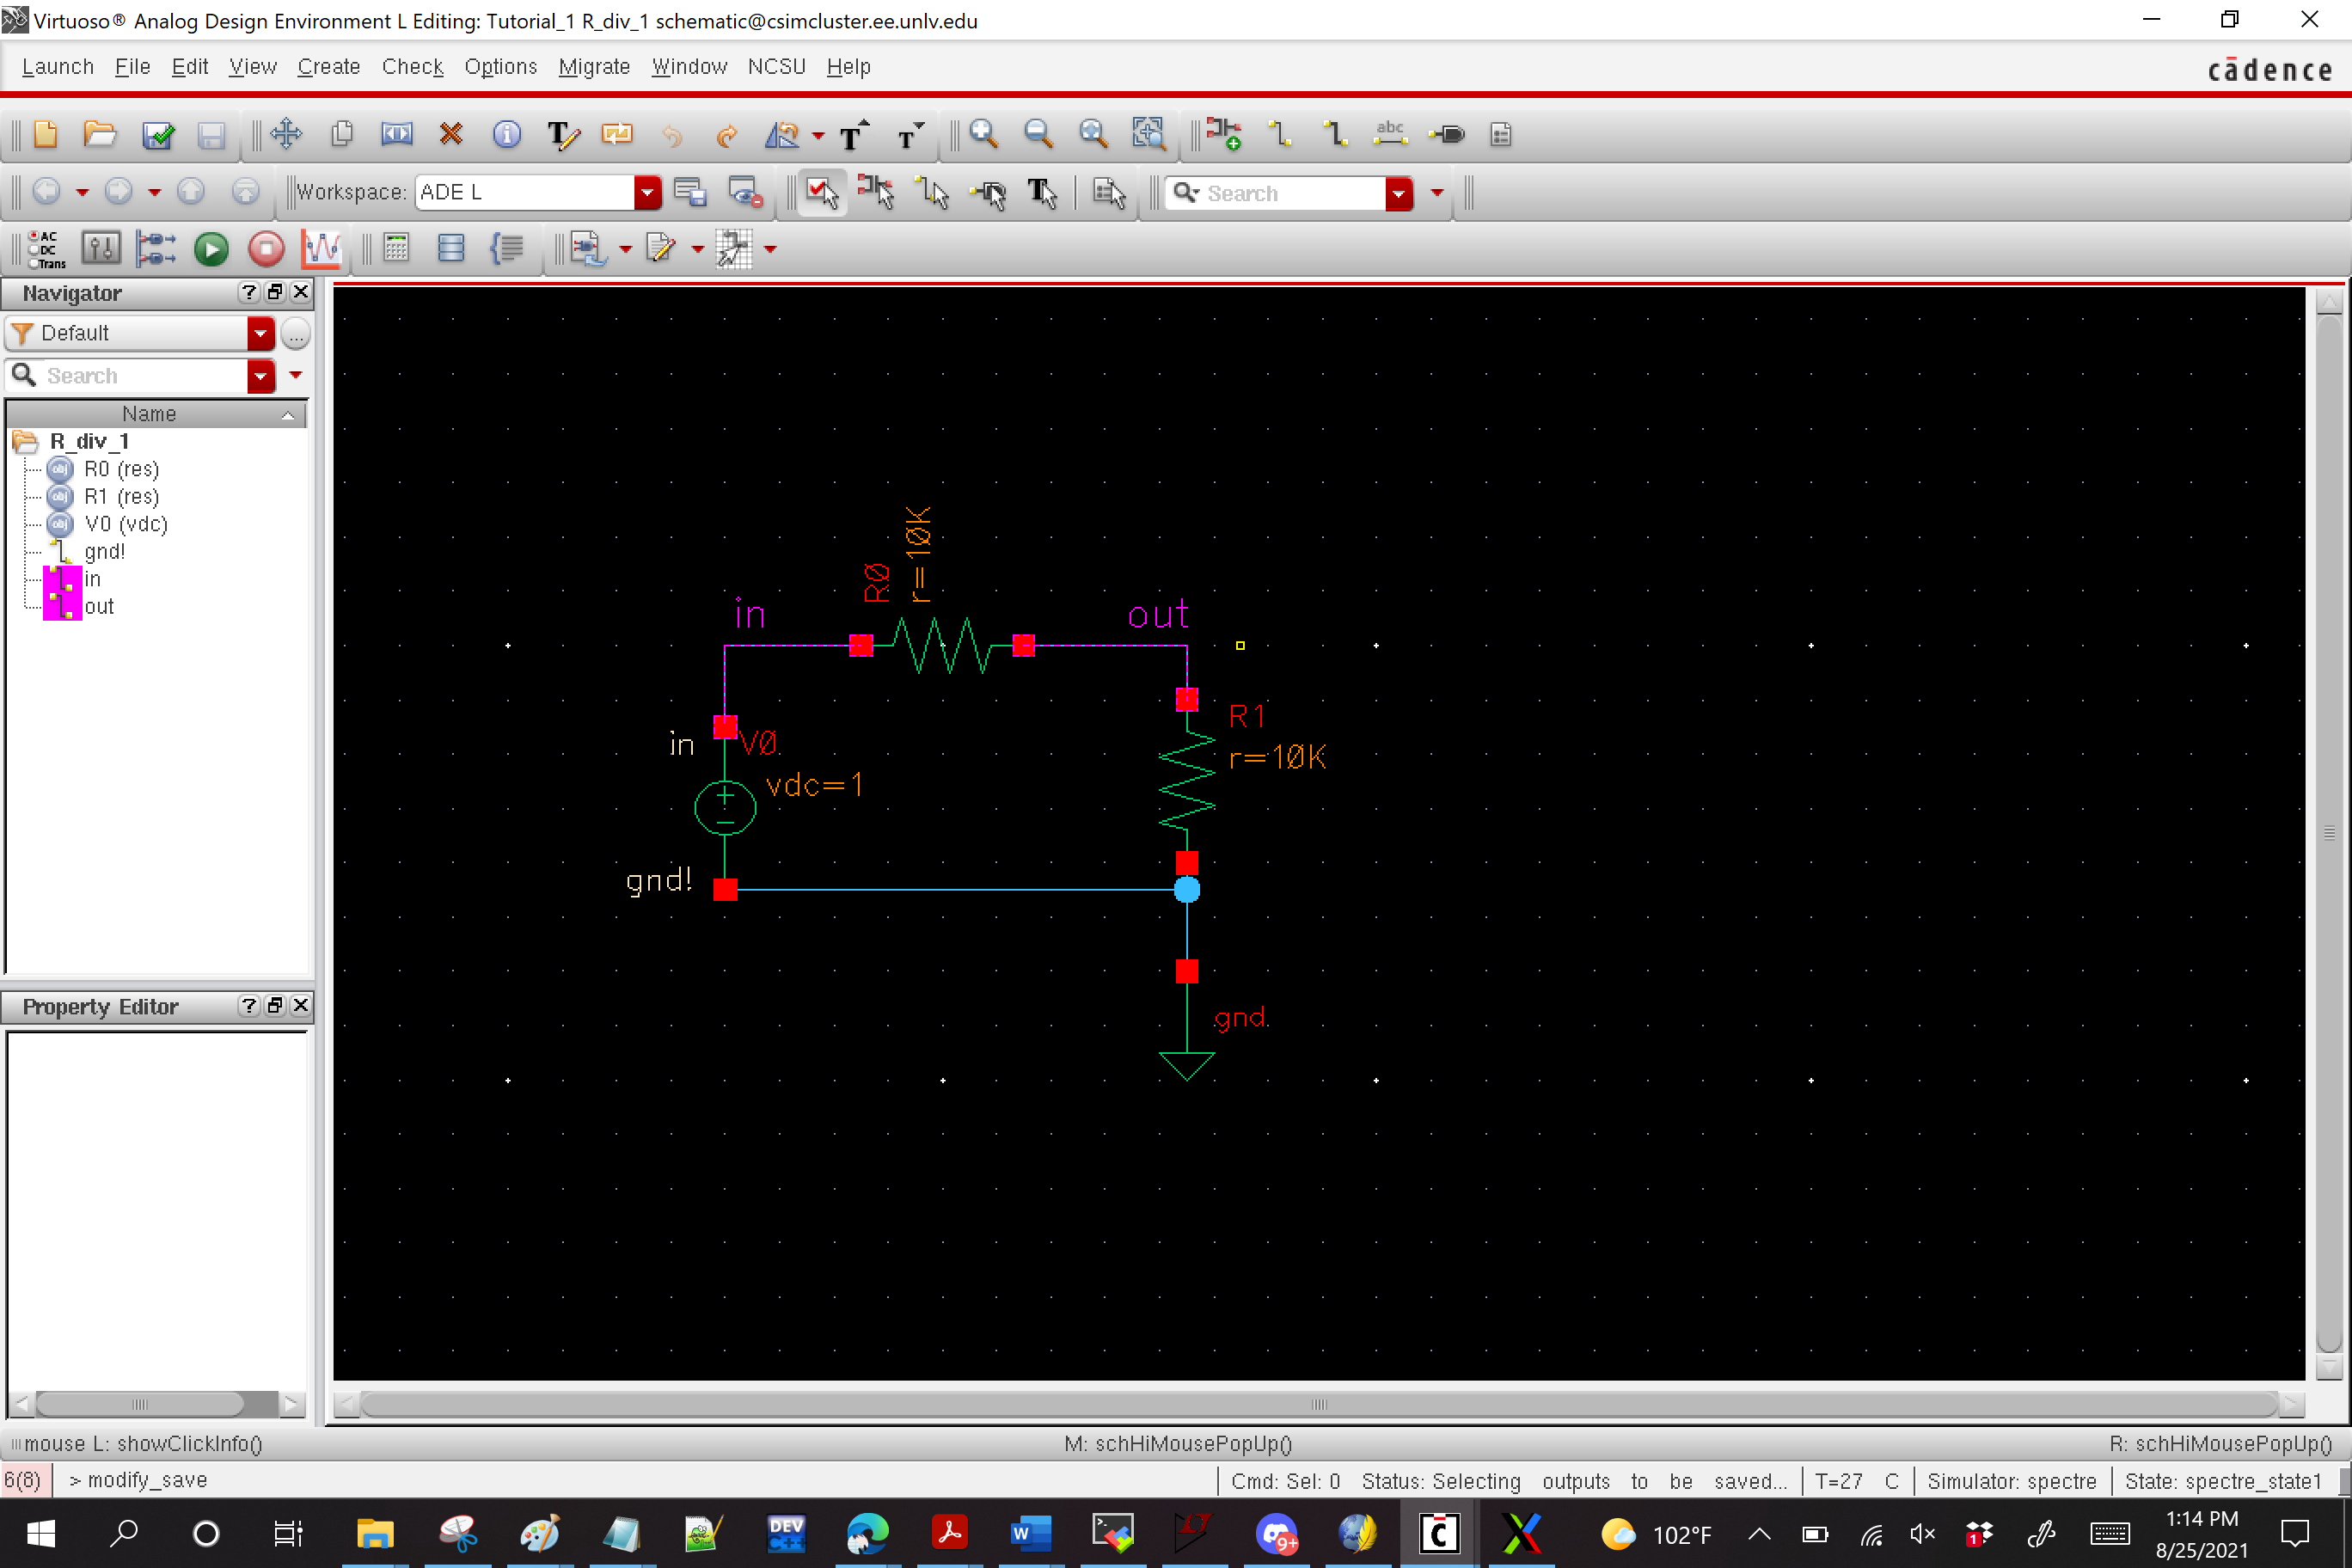Expand the Navigator Default filter dropdown

[x=260, y=333]
